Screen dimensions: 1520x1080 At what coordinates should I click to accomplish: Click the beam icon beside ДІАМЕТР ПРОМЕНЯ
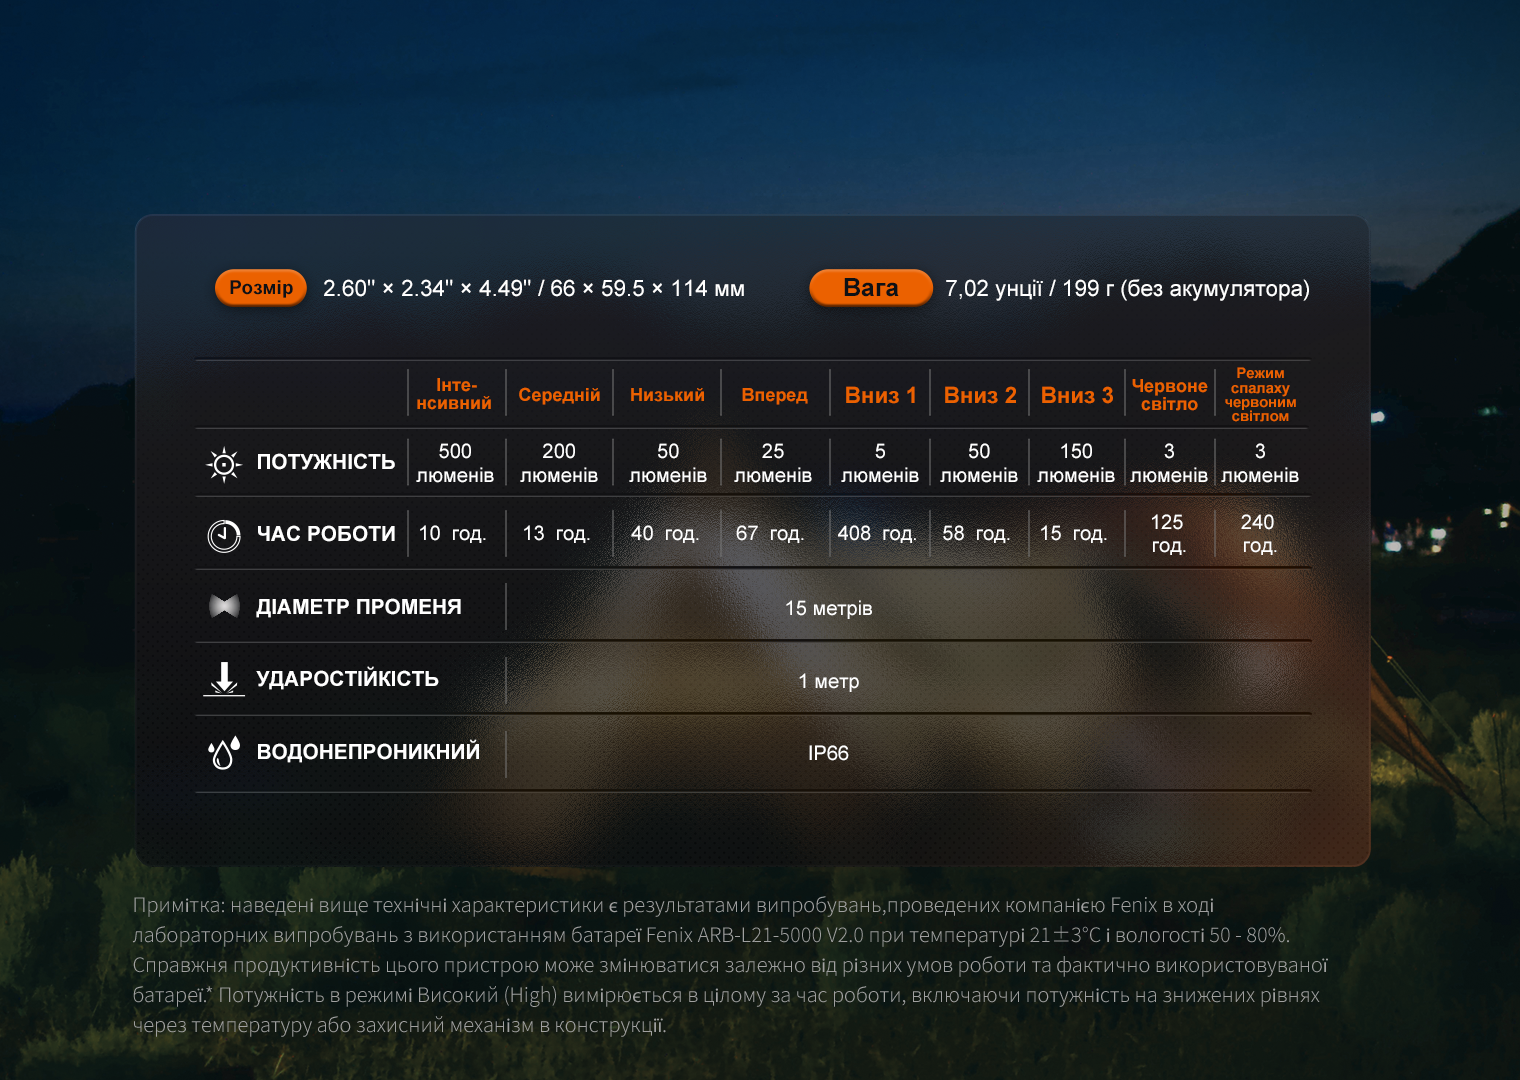click(x=224, y=606)
